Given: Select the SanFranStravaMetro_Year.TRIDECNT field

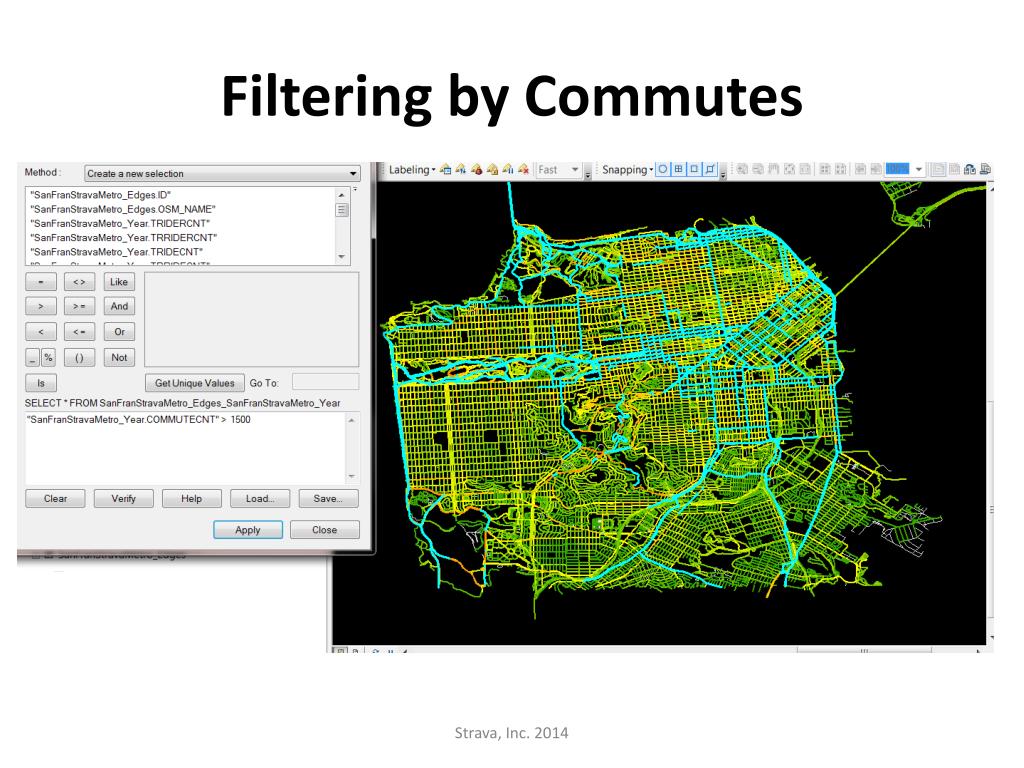Looking at the screenshot, I should [x=117, y=252].
